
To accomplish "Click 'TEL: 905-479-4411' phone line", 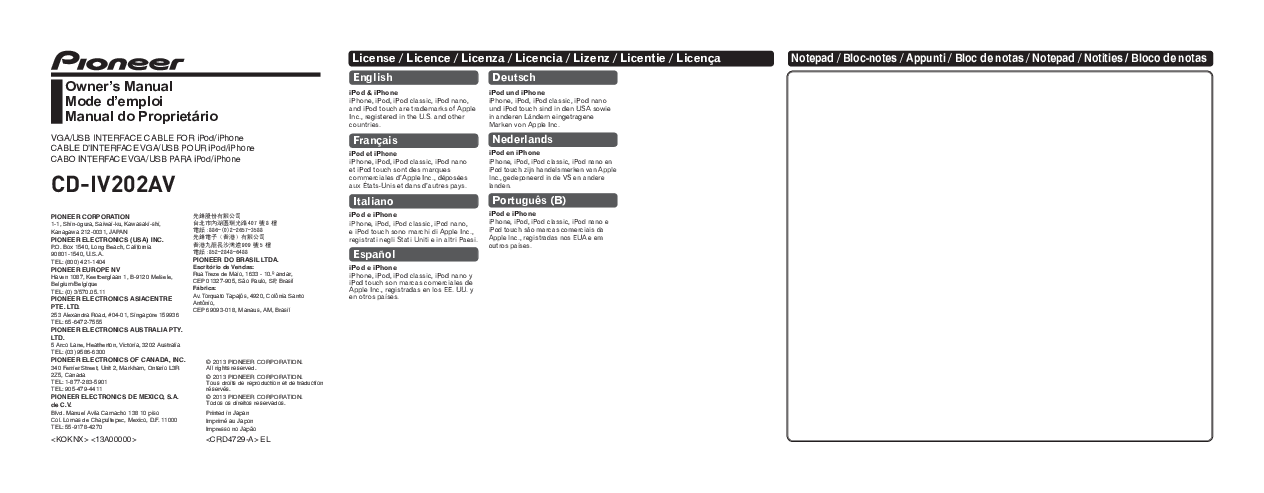I will coord(77,388).
